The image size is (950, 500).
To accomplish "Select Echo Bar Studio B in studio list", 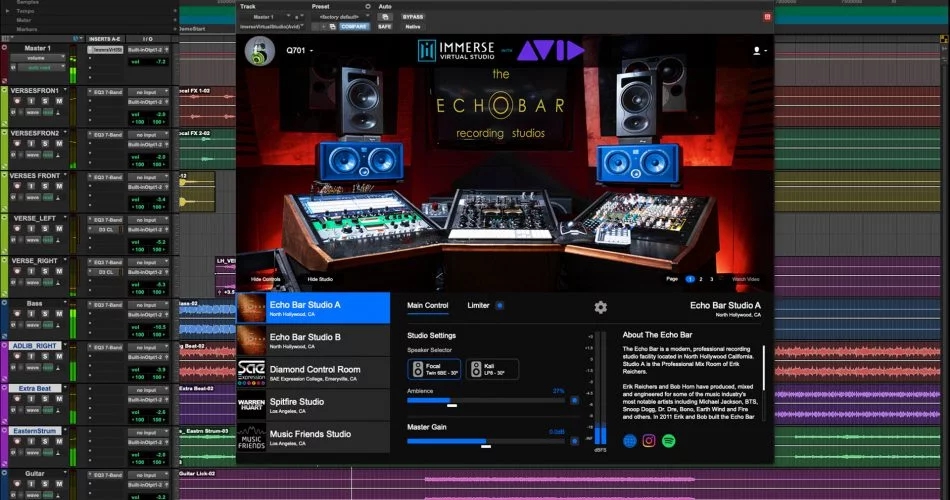I will coord(313,340).
